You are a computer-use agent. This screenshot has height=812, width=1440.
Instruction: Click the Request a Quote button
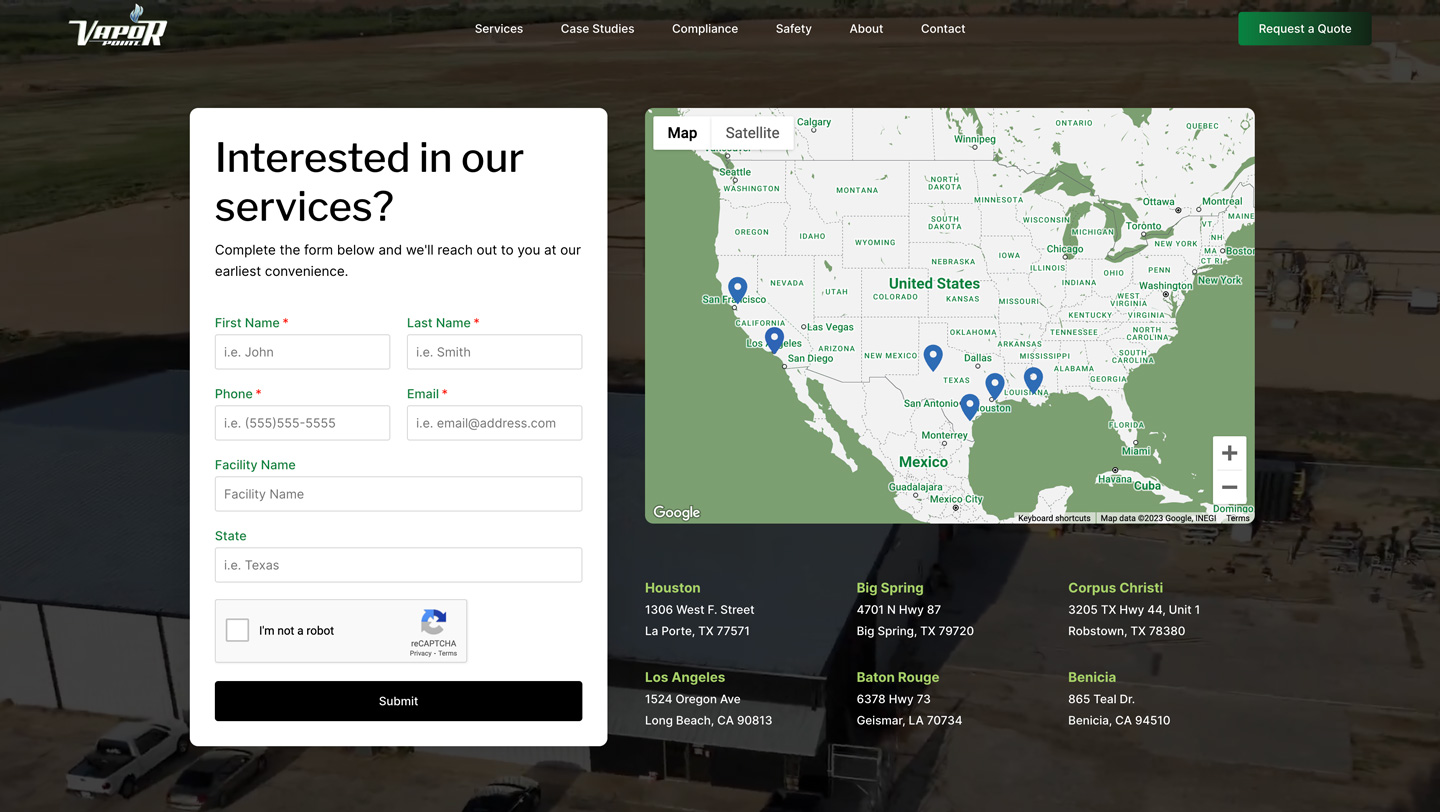tap(1304, 28)
